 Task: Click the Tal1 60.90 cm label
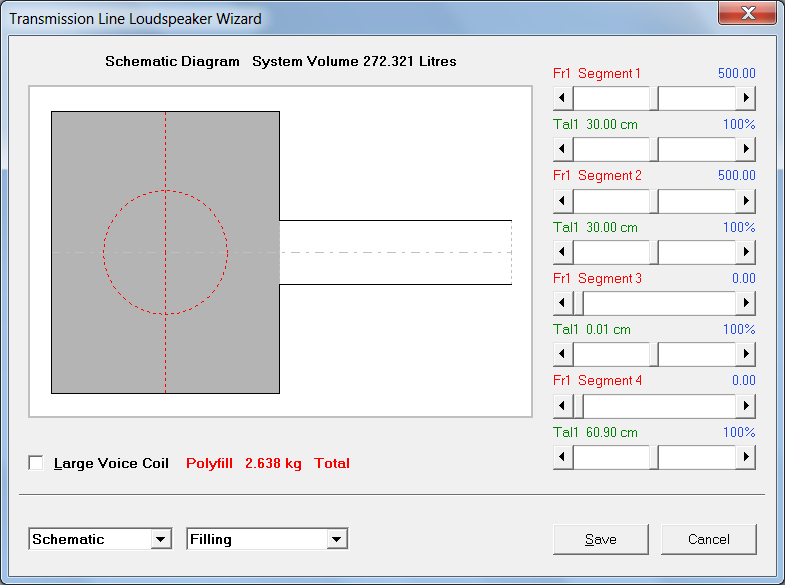tap(595, 432)
